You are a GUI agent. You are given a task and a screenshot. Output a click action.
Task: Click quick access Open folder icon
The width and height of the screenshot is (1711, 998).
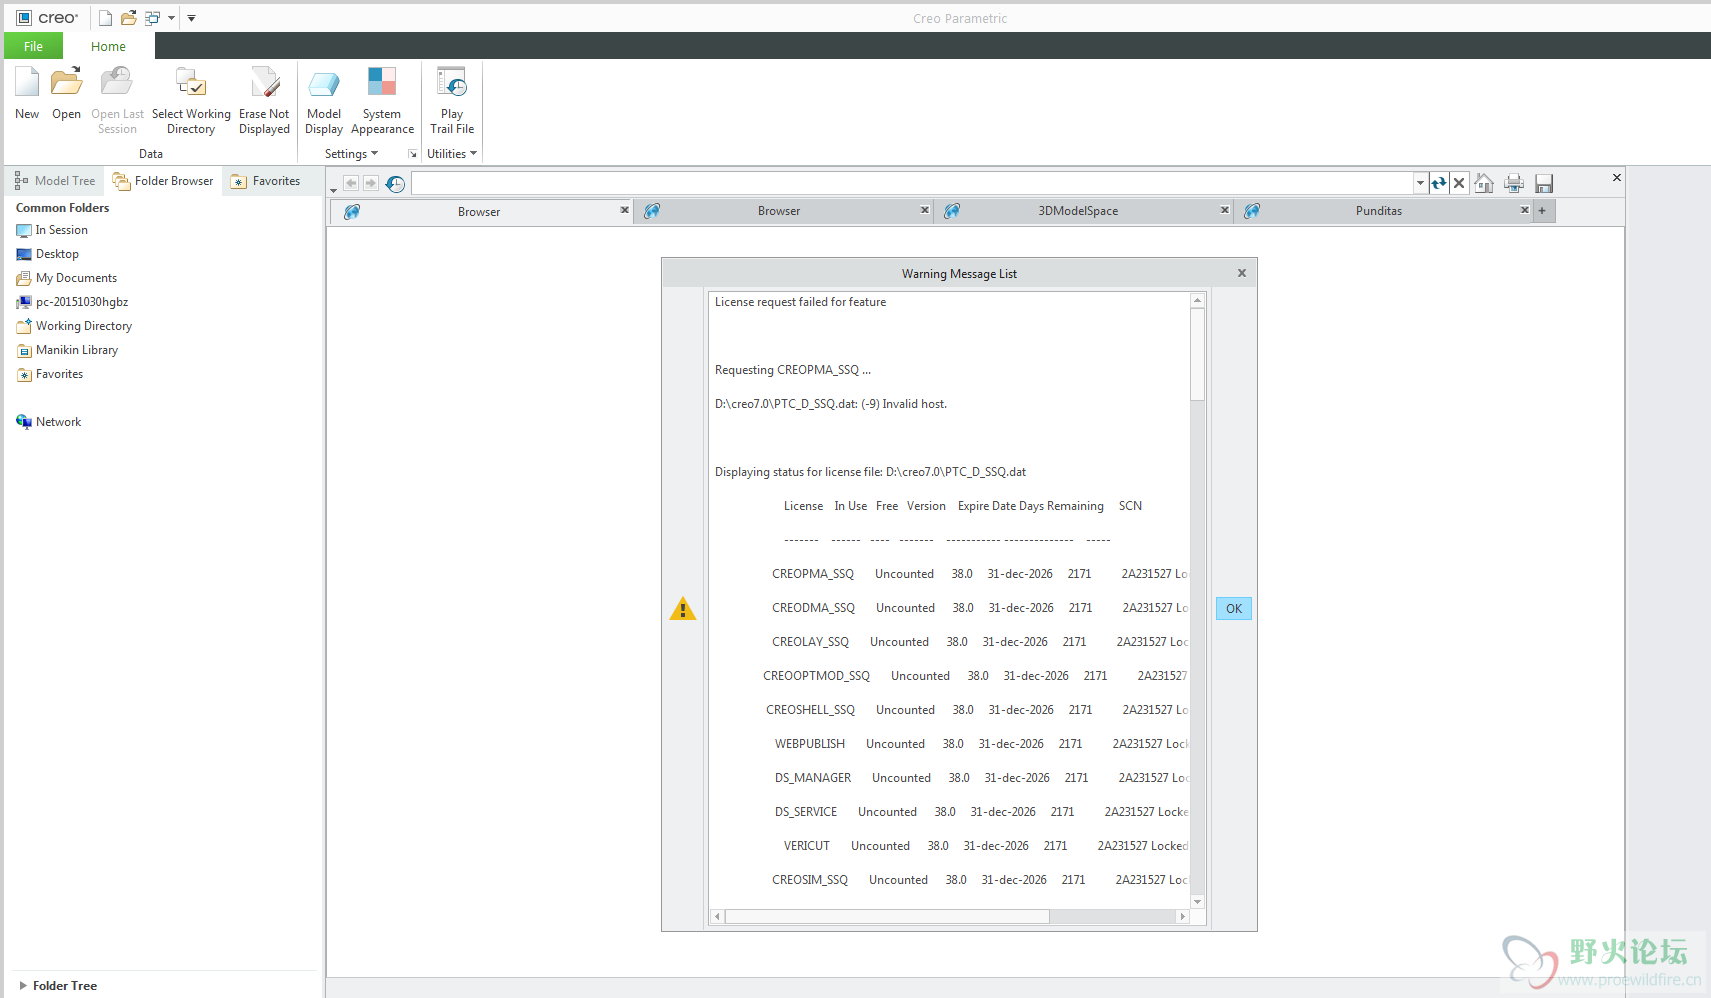pos(129,18)
